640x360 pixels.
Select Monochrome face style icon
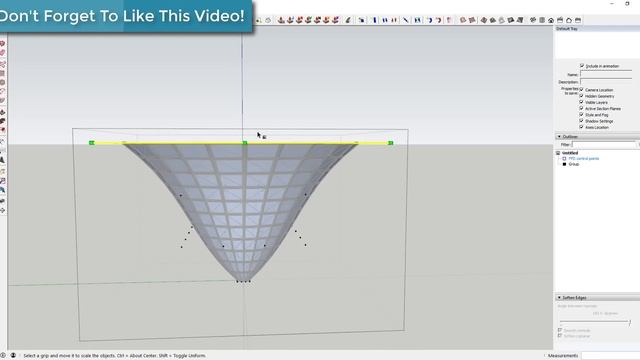[x=520, y=20]
